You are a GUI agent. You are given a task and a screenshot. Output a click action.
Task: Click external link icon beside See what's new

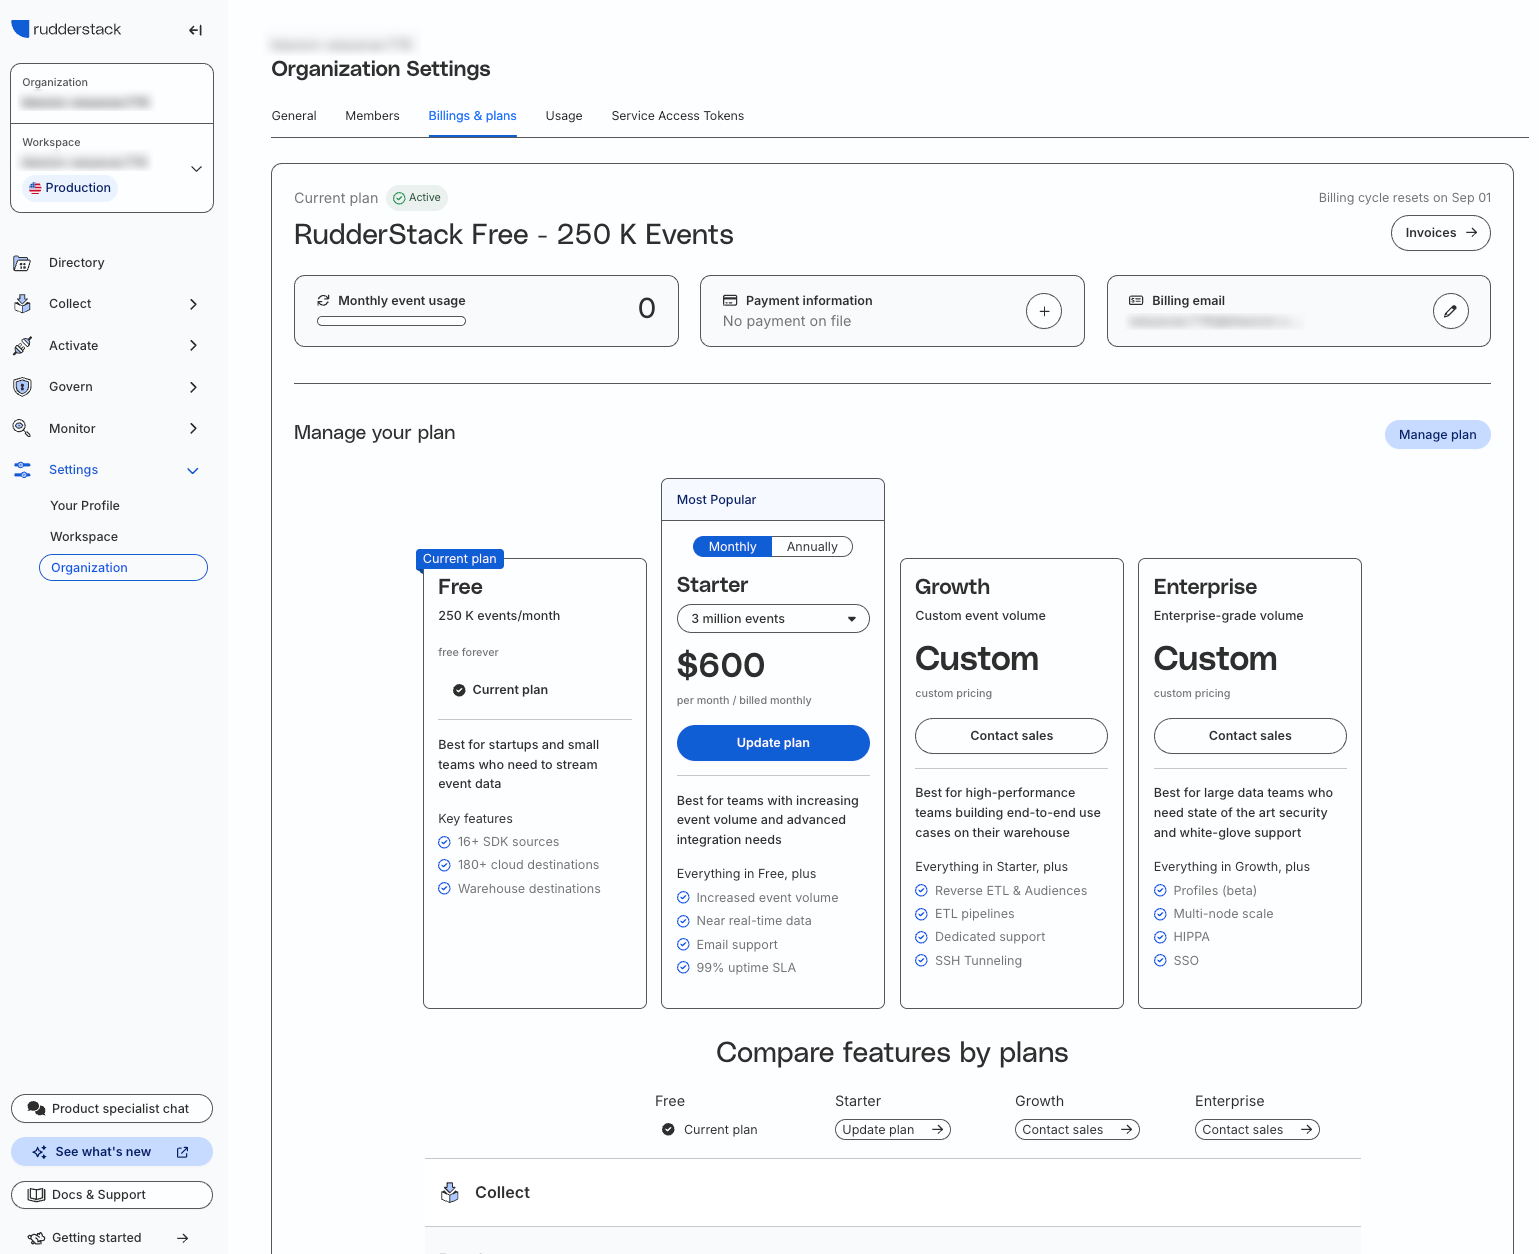[x=183, y=1152]
